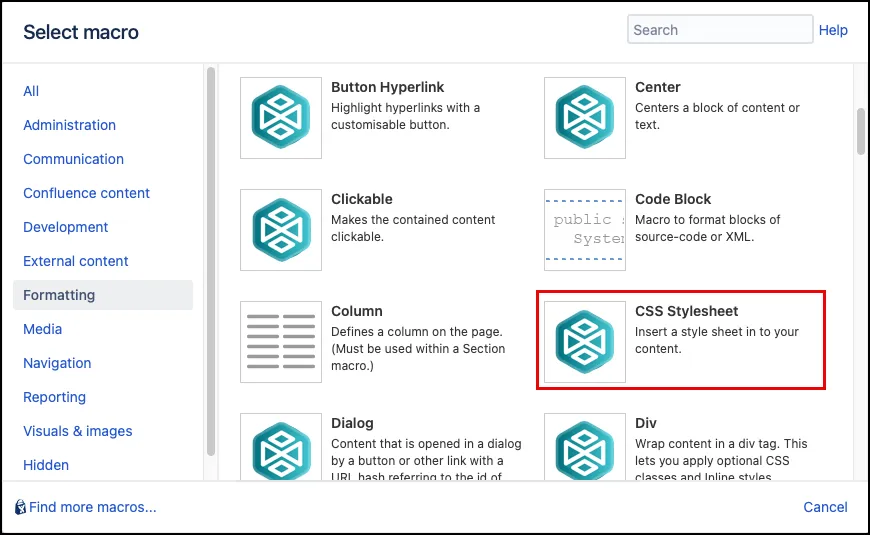
Task: Open the Navigation category
Action: click(x=57, y=363)
